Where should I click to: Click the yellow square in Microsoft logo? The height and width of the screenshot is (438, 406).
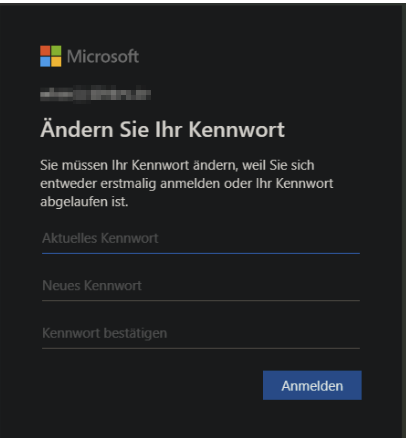click(x=56, y=62)
